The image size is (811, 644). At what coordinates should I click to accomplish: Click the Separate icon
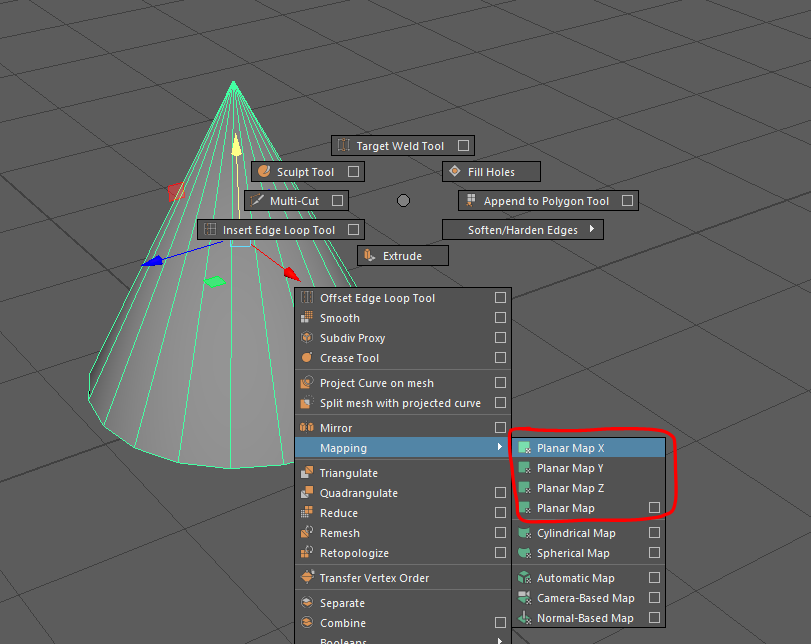[307, 602]
